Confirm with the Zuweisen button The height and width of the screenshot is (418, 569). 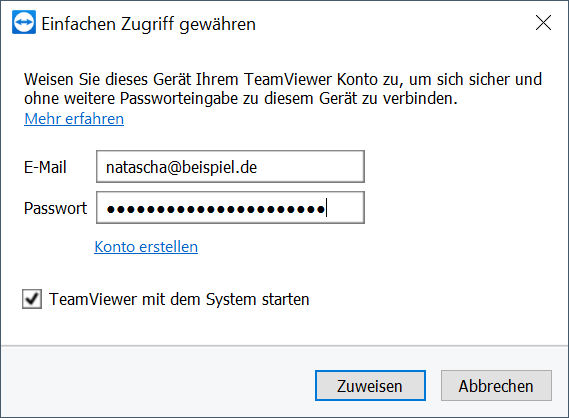pyautogui.click(x=370, y=385)
